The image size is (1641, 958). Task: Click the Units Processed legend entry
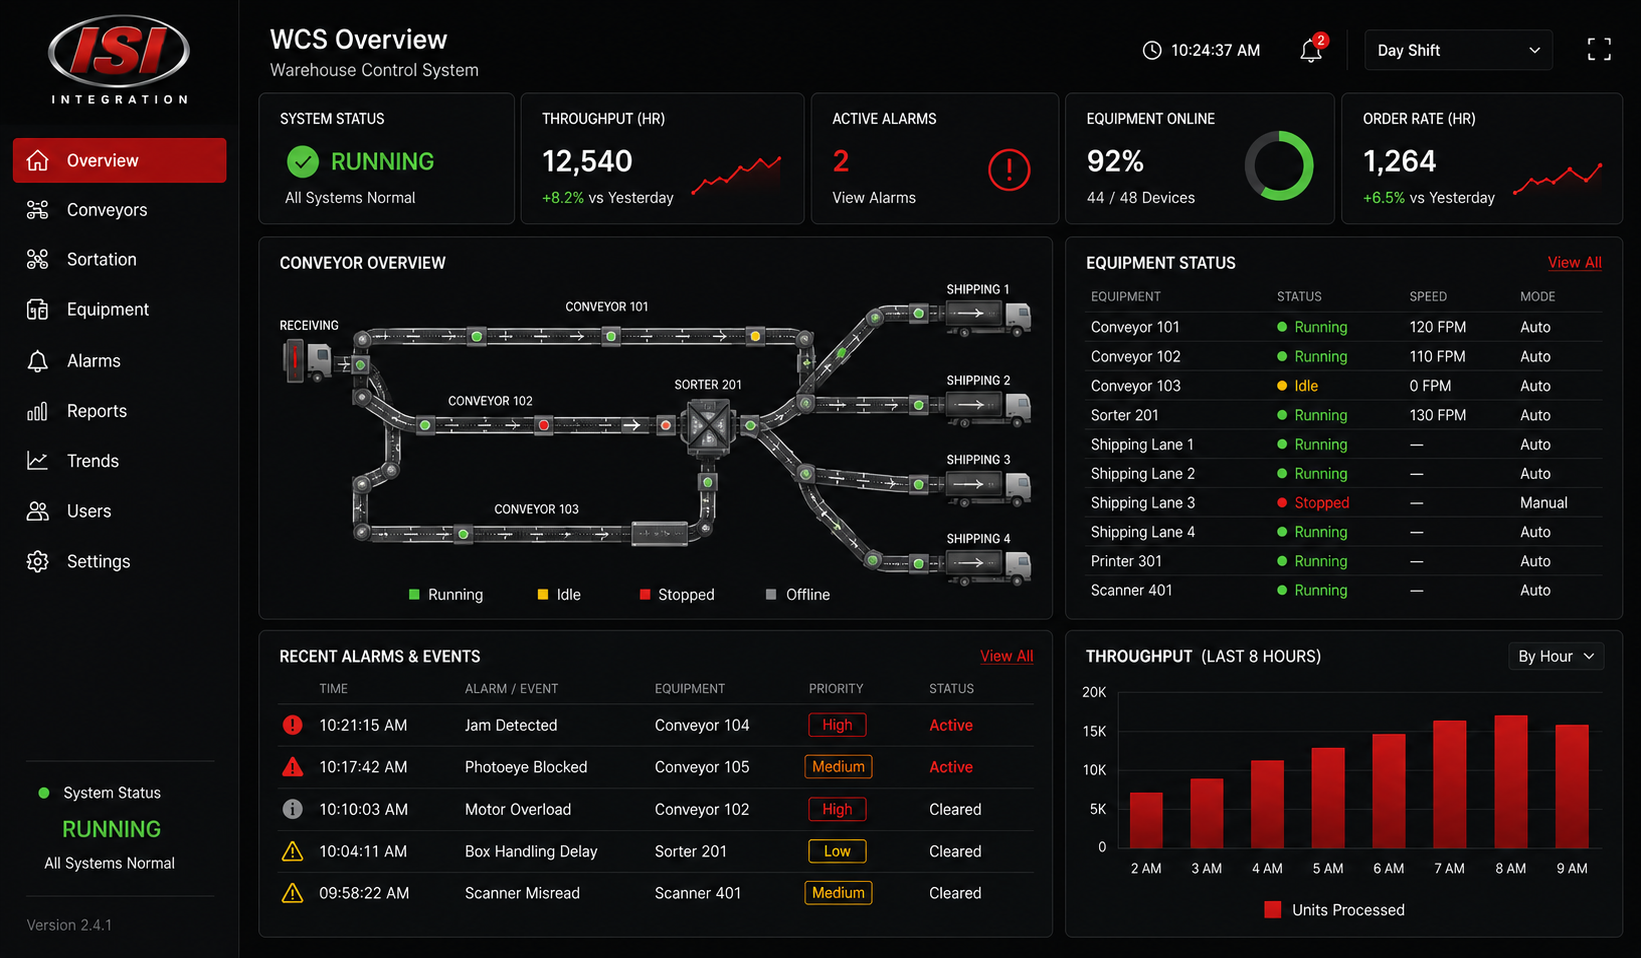click(1334, 910)
